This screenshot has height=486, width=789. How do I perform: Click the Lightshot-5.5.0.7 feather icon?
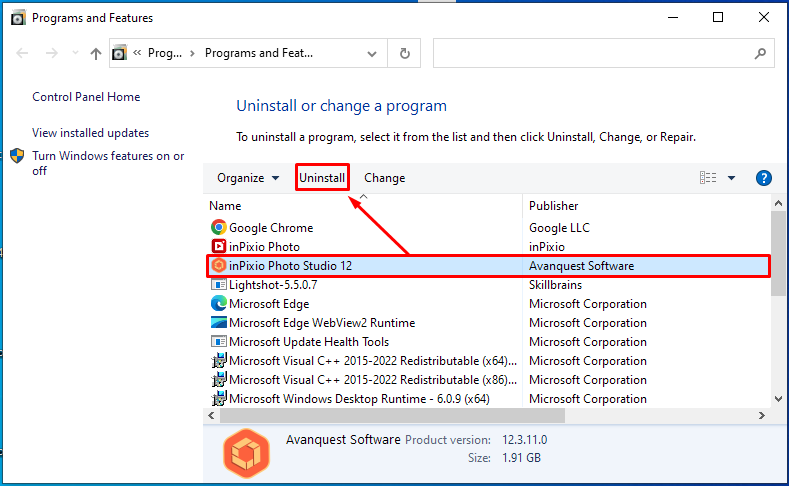pos(219,285)
